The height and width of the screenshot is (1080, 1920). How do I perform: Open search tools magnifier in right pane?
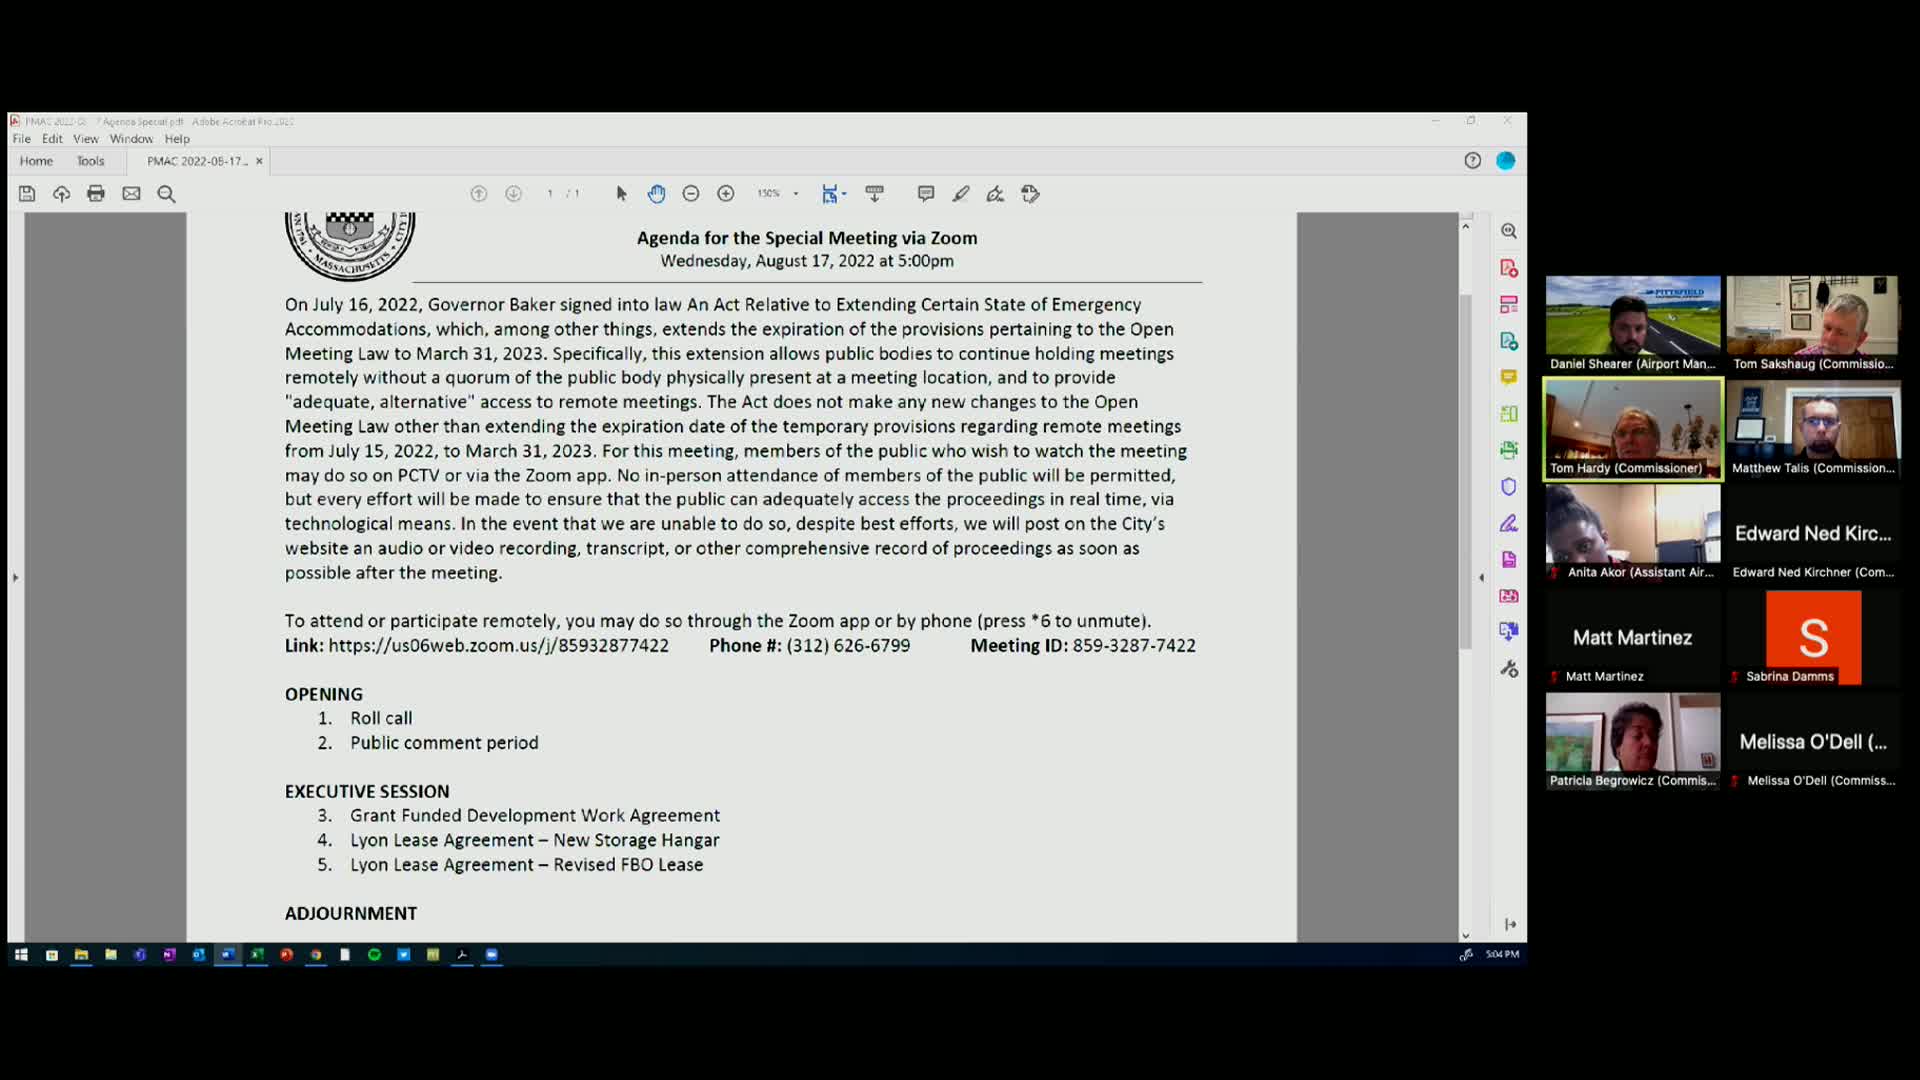(x=1509, y=231)
